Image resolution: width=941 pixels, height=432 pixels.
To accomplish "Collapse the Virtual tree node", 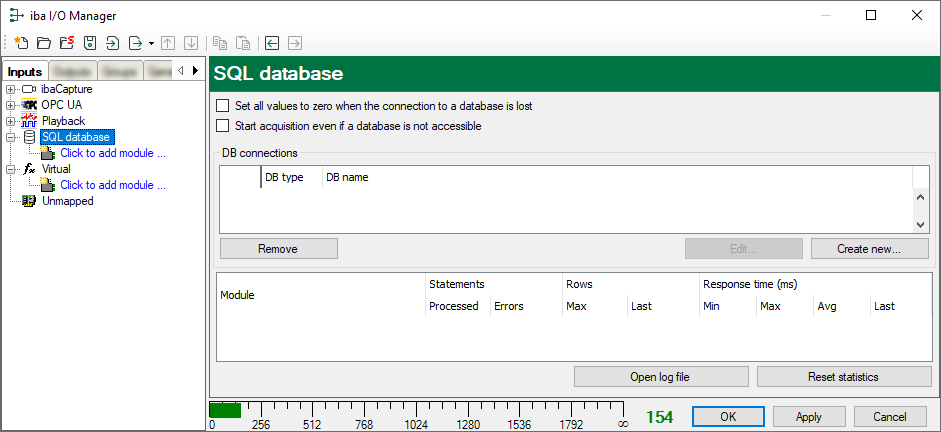I will [x=10, y=169].
